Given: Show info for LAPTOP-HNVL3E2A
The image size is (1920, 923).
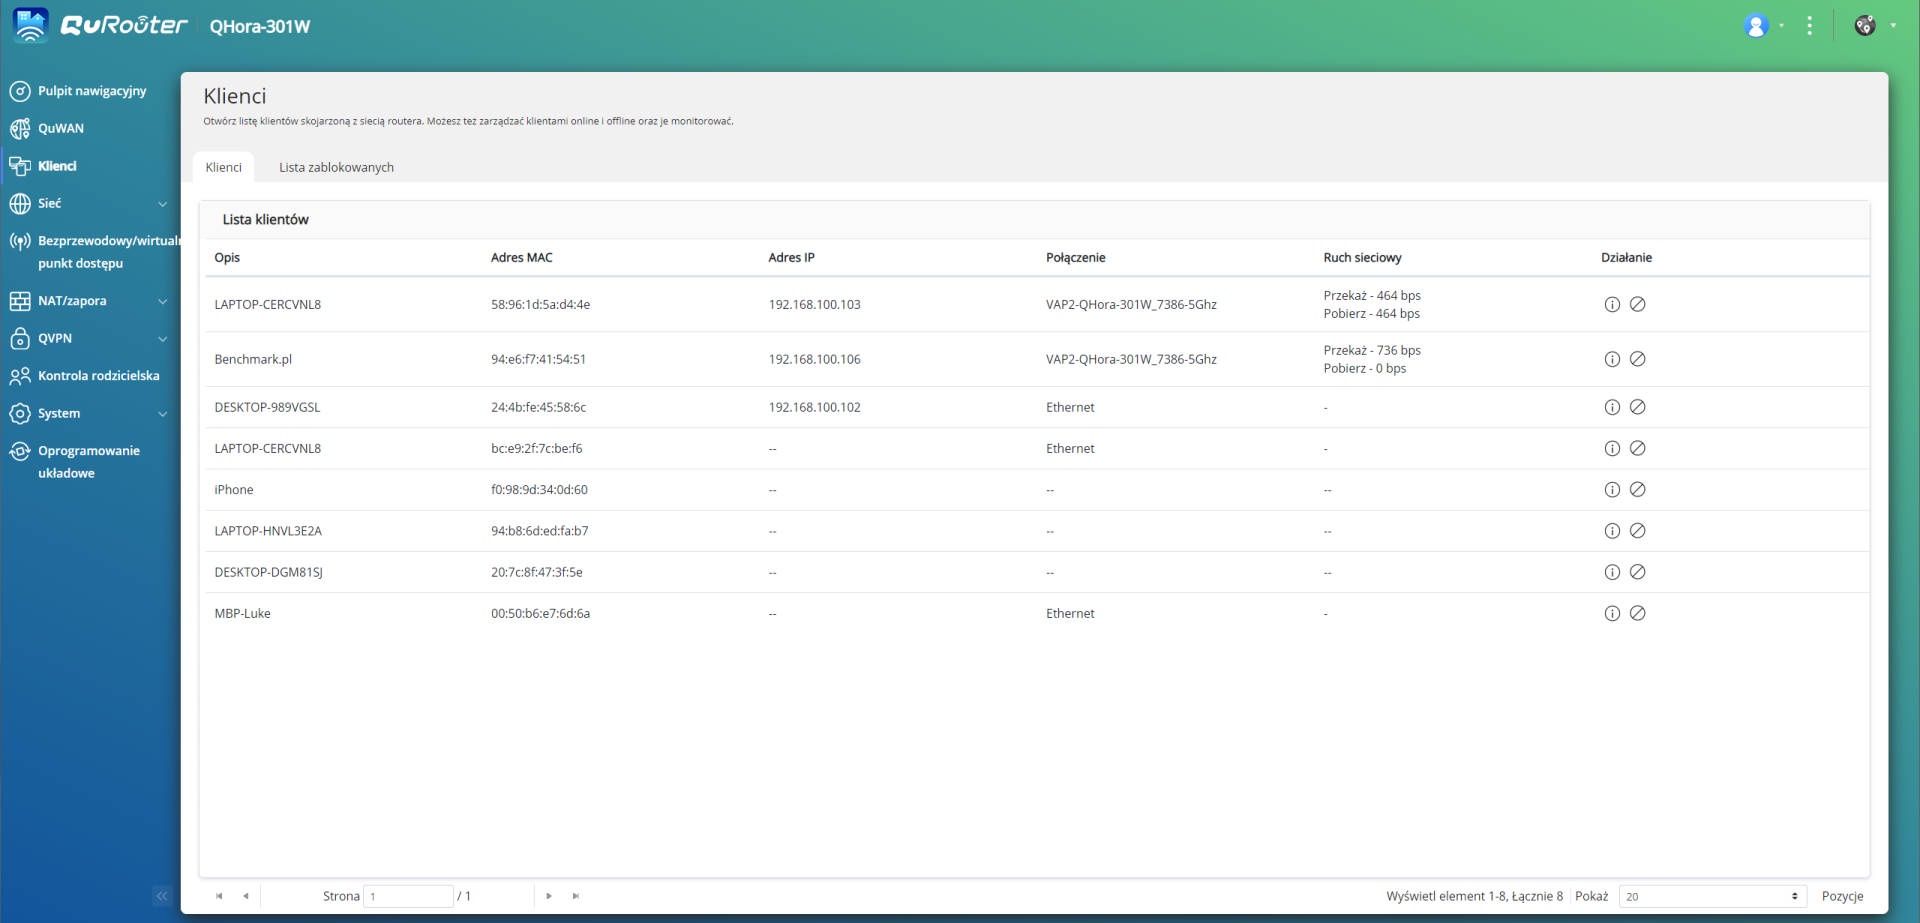Looking at the screenshot, I should tap(1612, 531).
